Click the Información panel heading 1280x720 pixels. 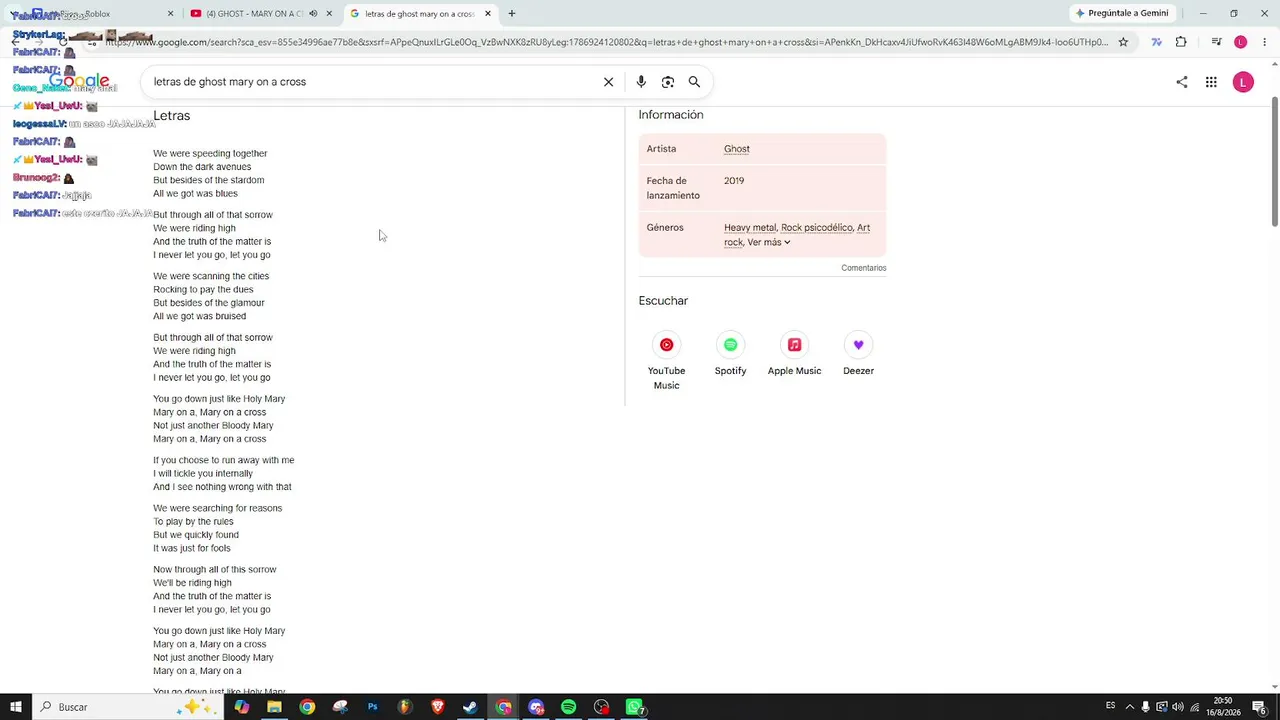(x=671, y=115)
